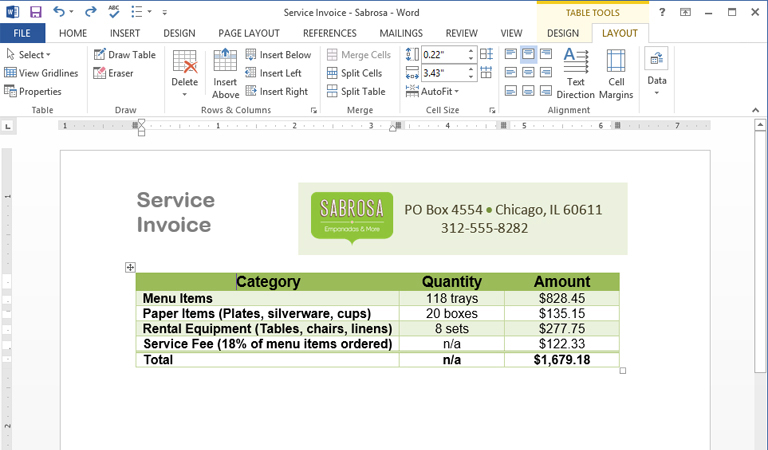The width and height of the screenshot is (768, 450).
Task: Click Insert Above rows button
Action: pos(225,74)
